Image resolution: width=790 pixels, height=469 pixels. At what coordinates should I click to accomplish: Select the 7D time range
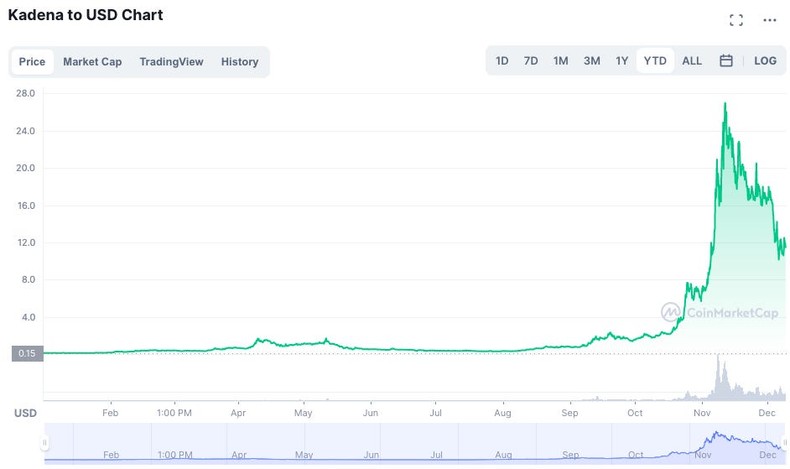click(531, 61)
